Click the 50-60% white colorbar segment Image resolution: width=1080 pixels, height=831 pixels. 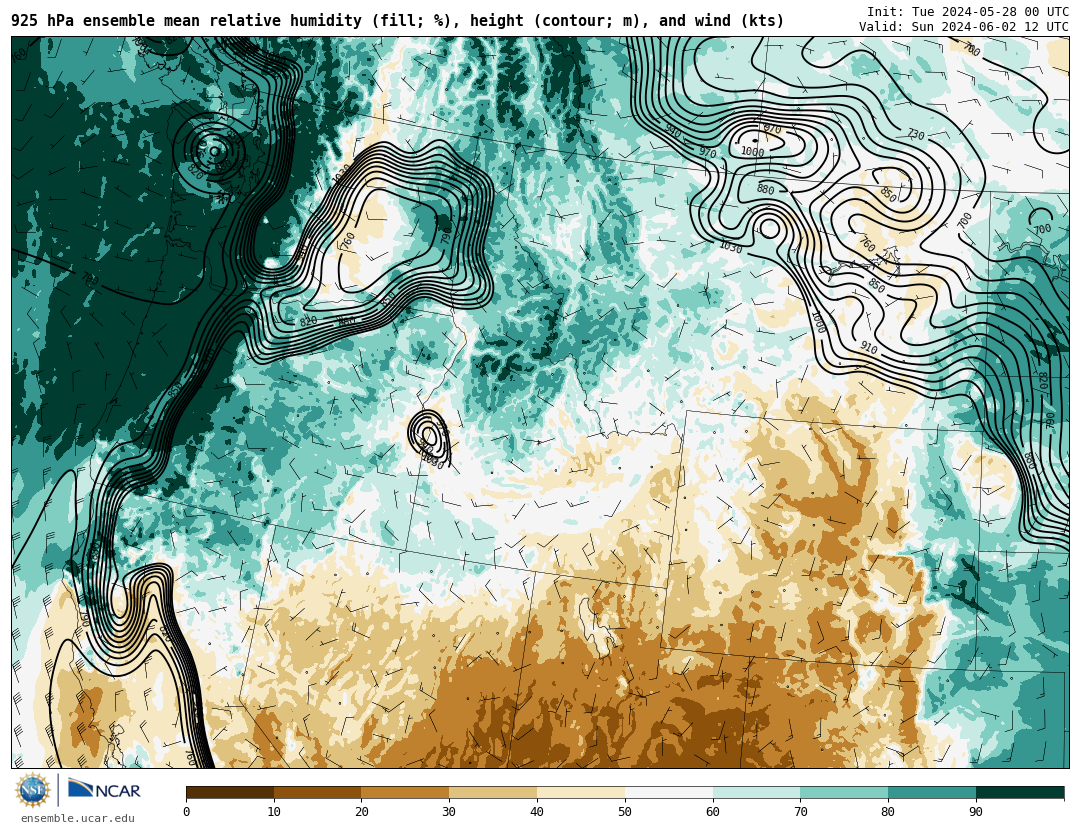click(669, 793)
